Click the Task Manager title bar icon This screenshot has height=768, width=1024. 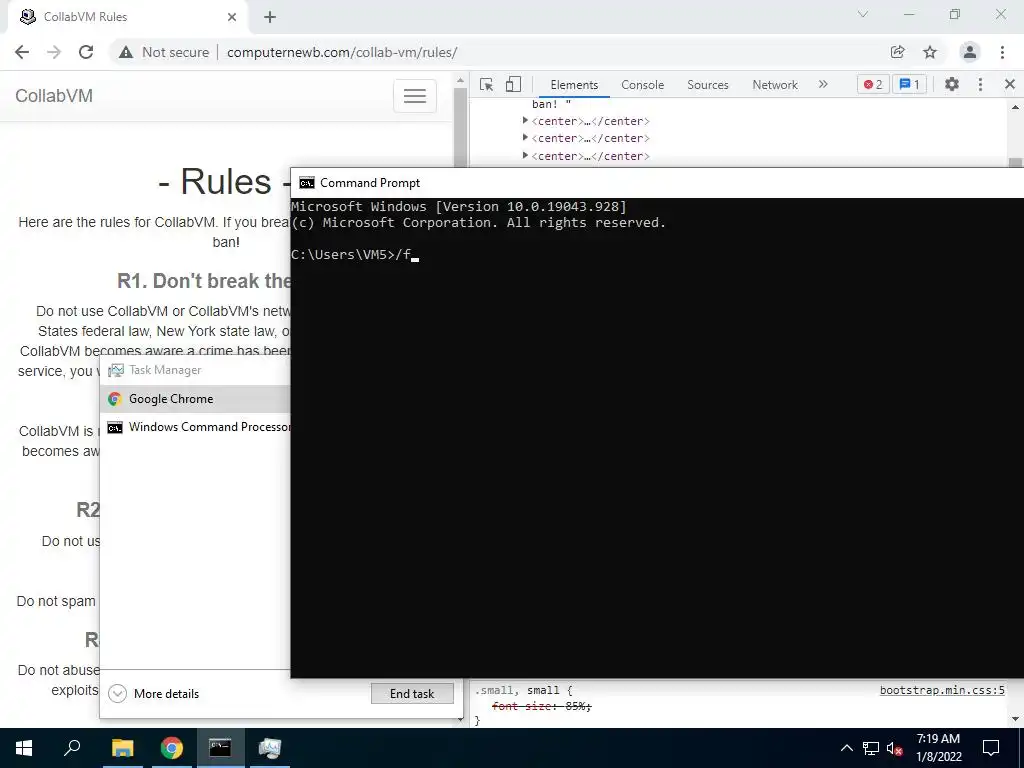click(x=116, y=370)
